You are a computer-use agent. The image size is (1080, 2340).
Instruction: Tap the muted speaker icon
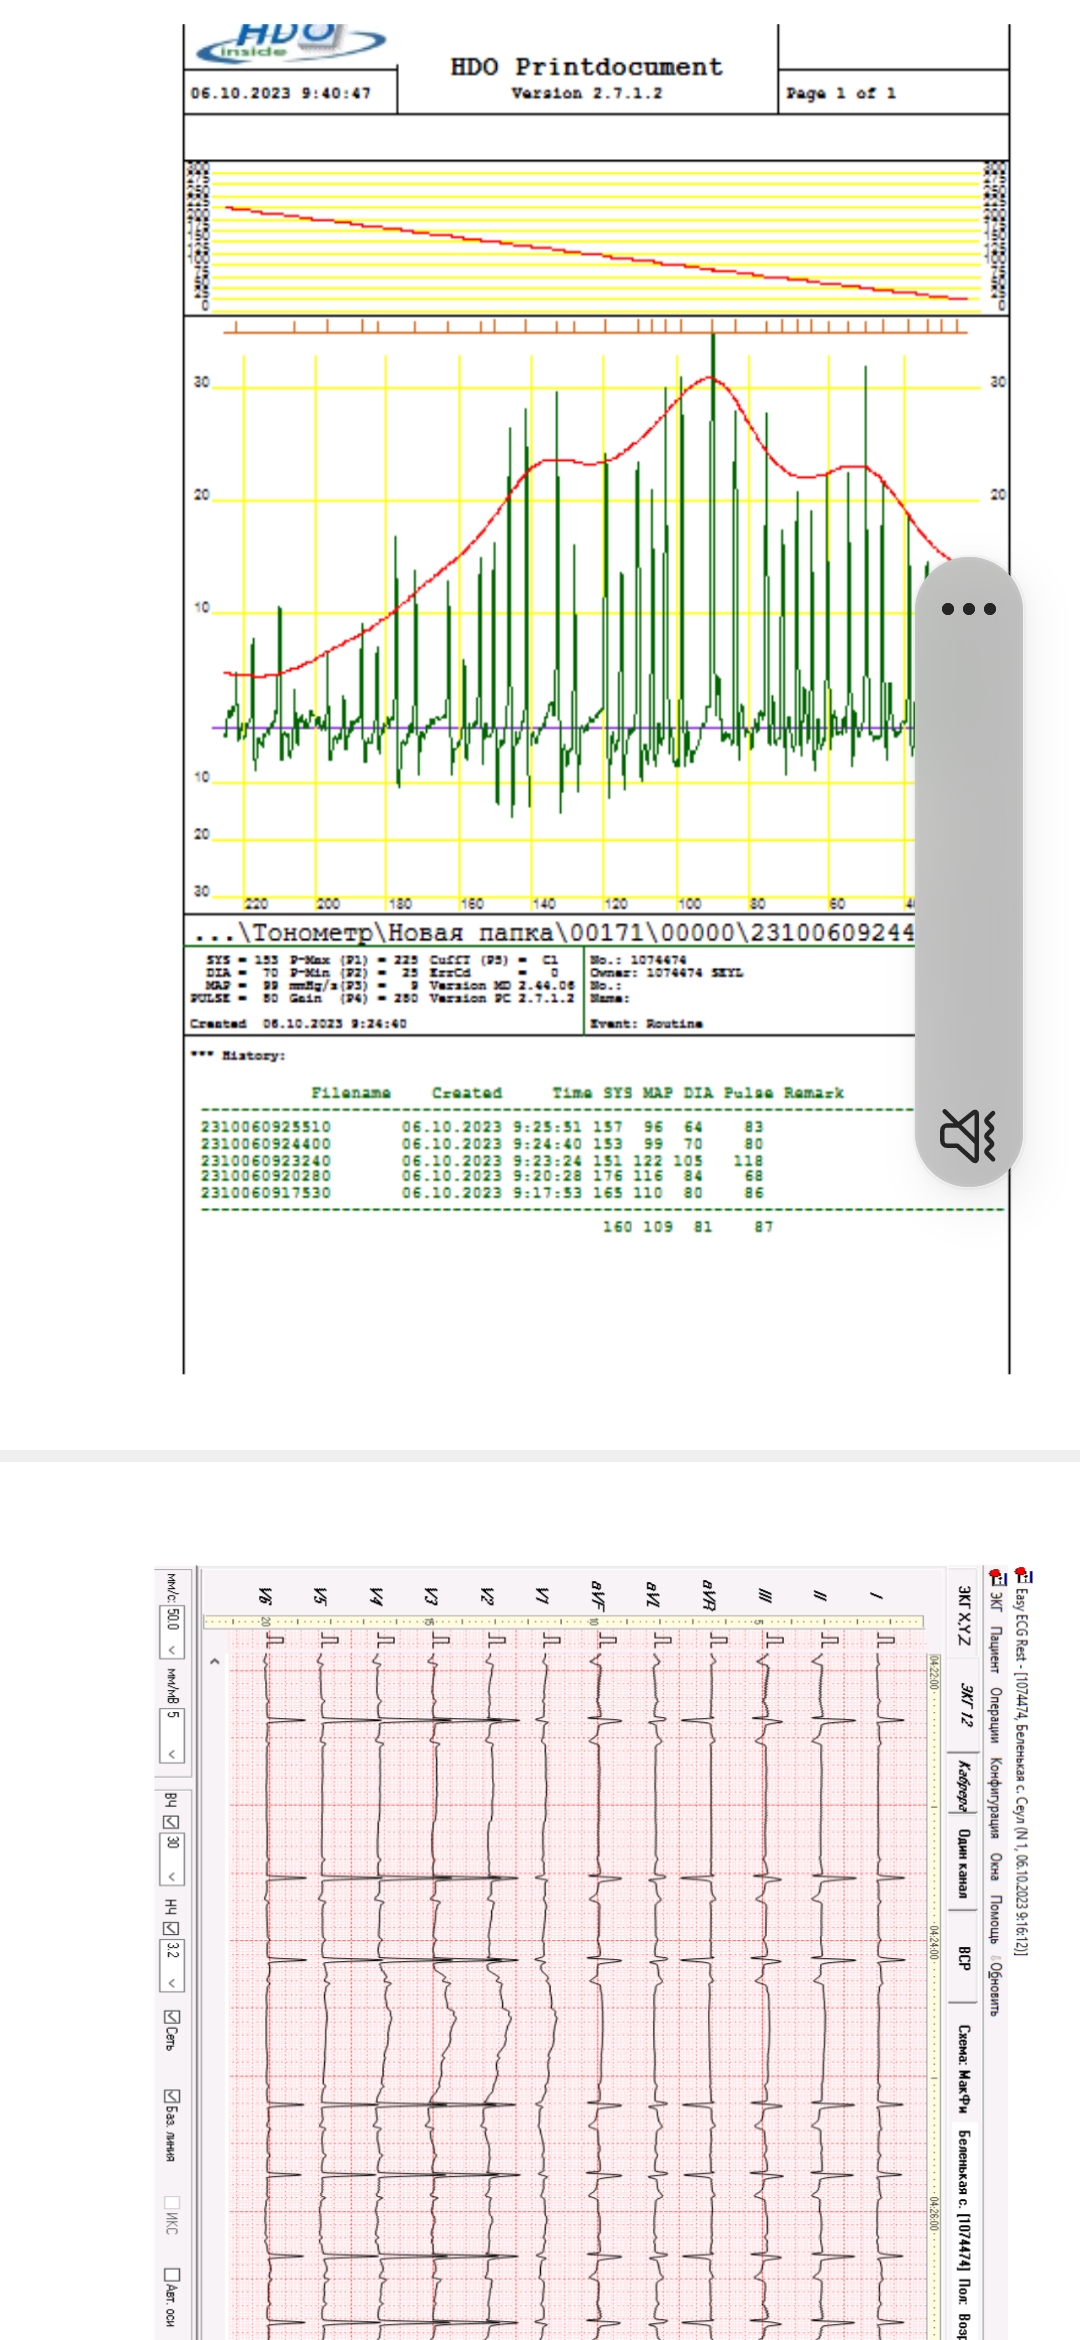968,1135
